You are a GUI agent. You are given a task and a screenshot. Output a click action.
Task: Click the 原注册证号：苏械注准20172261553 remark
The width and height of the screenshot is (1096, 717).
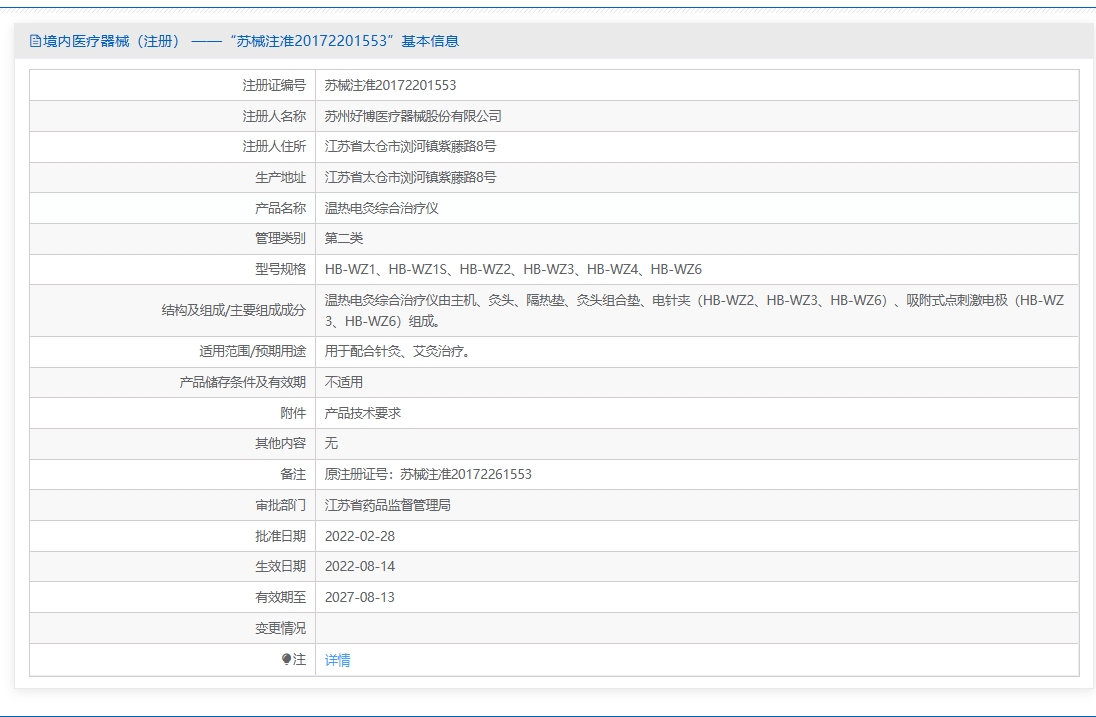click(428, 474)
